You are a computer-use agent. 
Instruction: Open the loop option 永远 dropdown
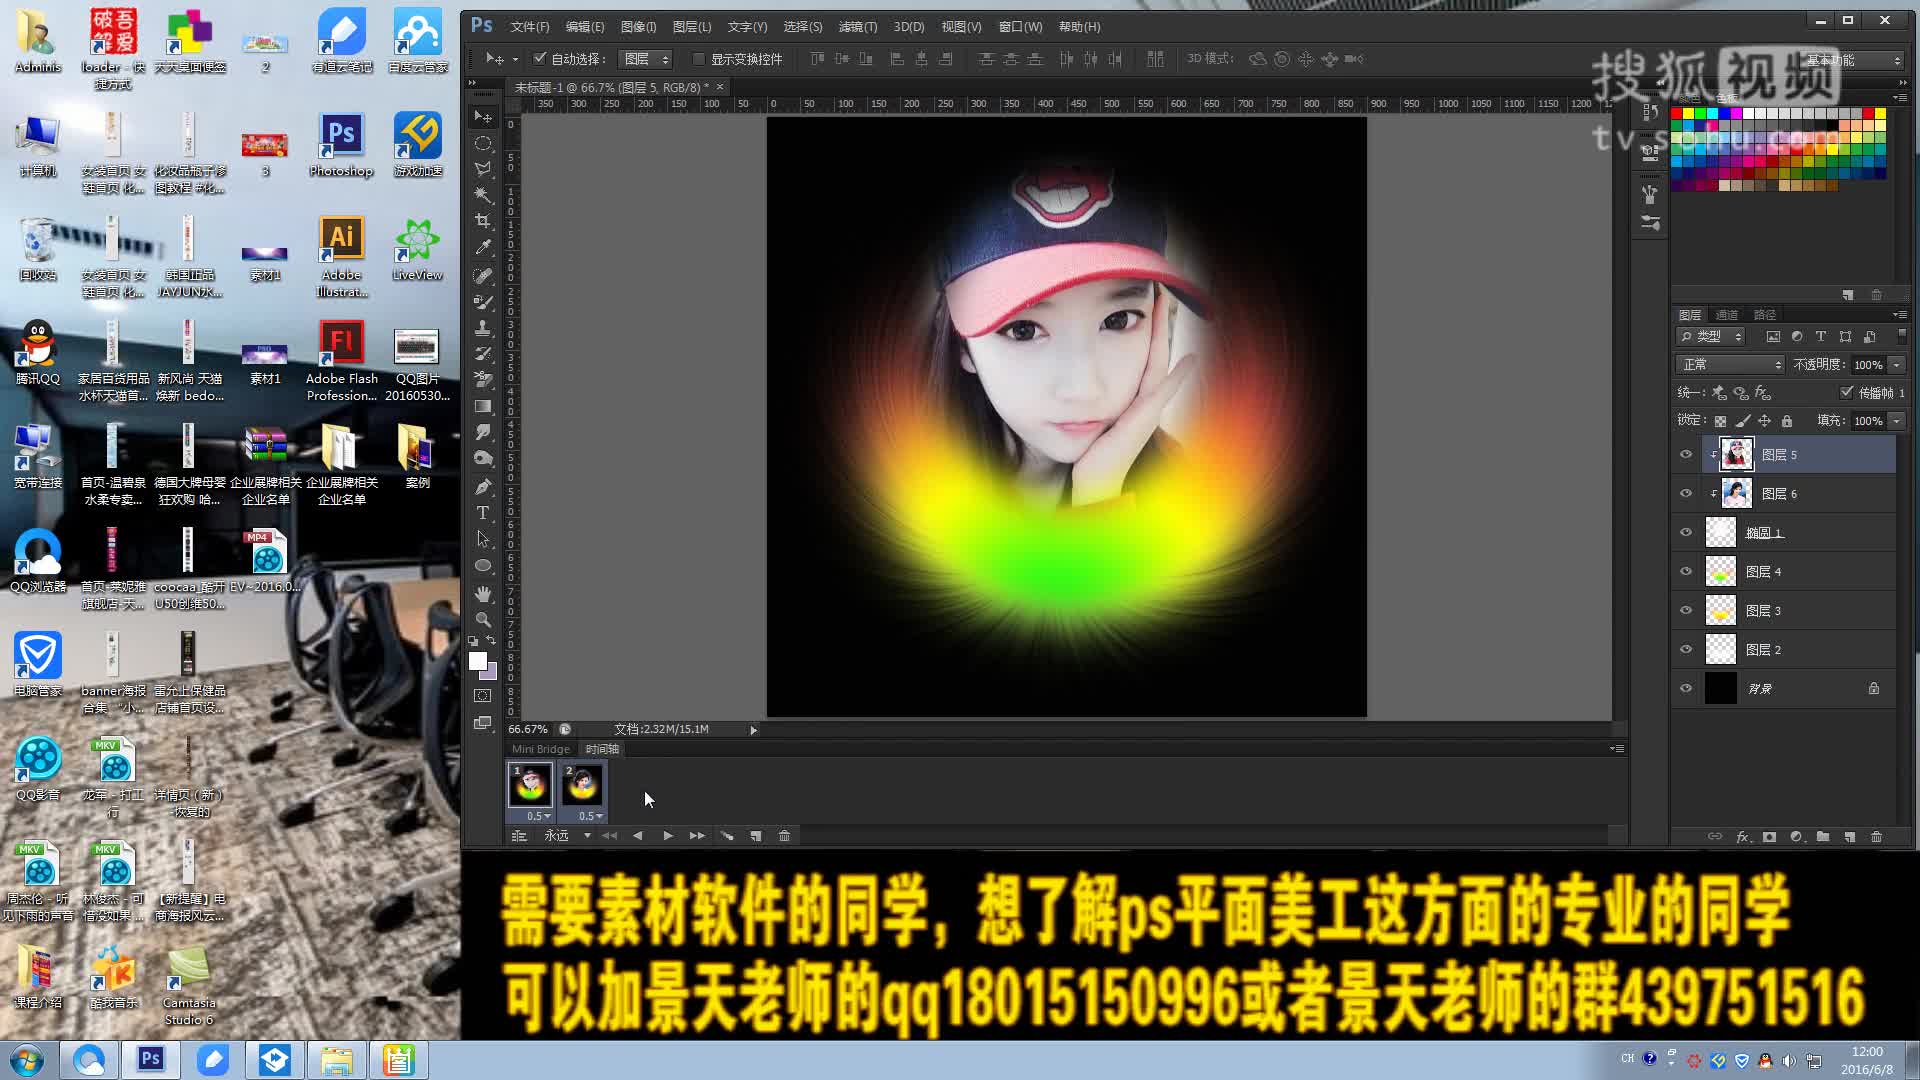567,836
